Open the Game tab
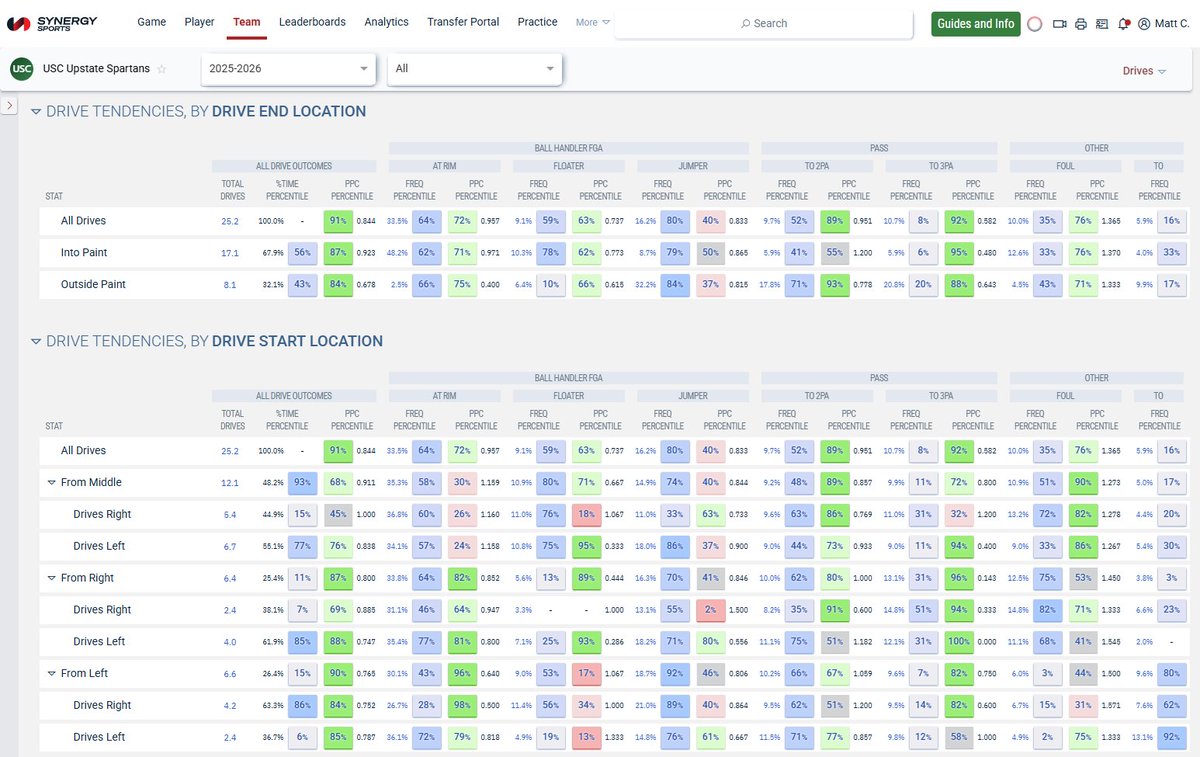Screen dimensions: 1200x757 [151, 22]
